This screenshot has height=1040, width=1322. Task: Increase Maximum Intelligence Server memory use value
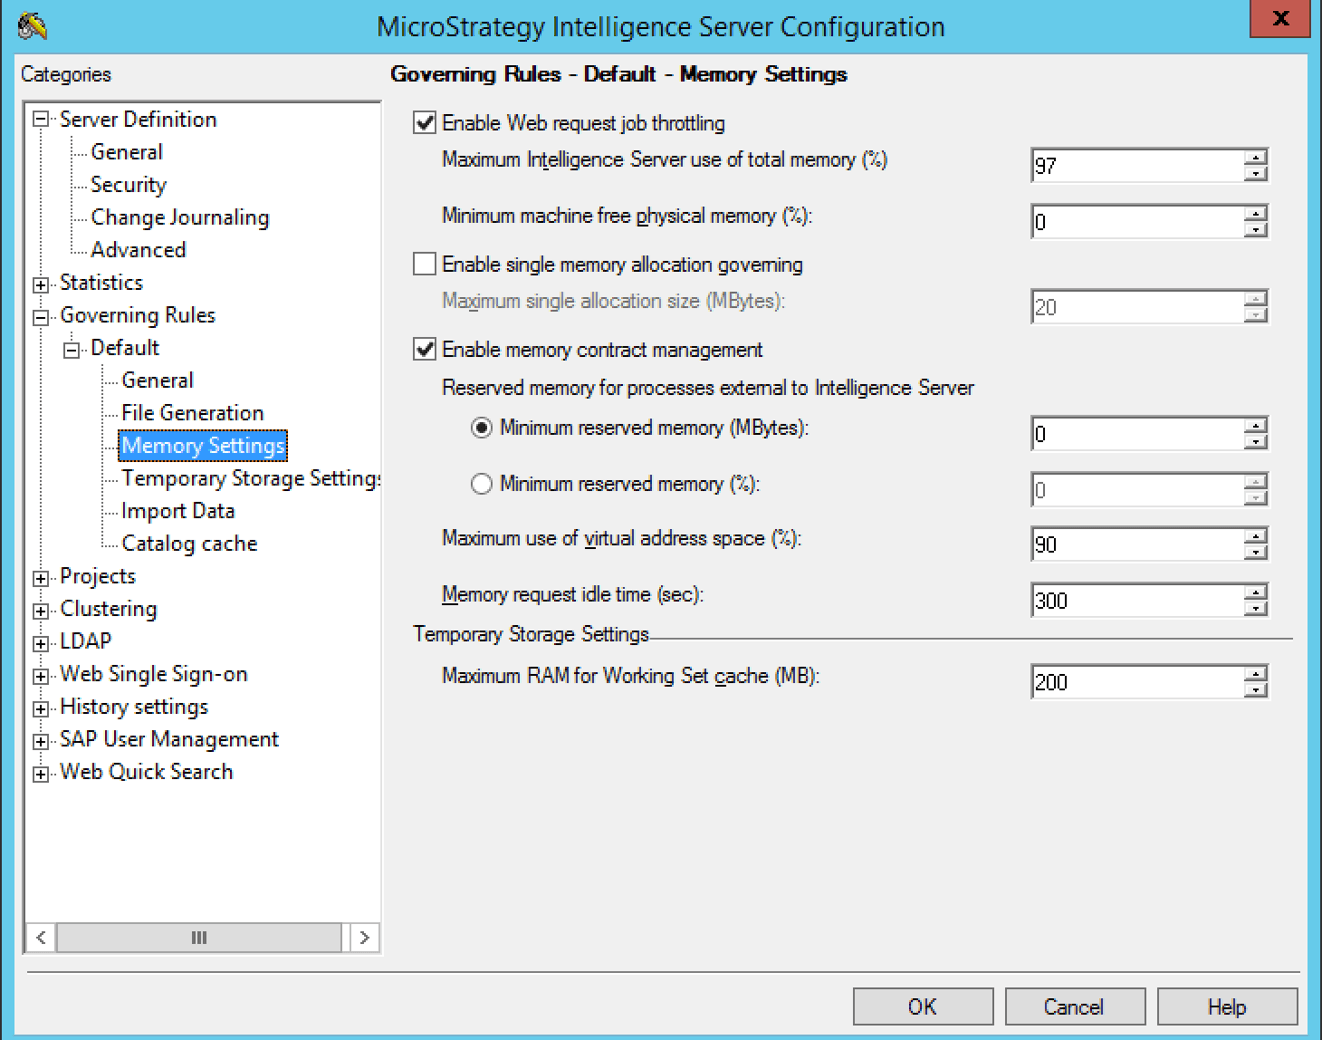coord(1256,157)
